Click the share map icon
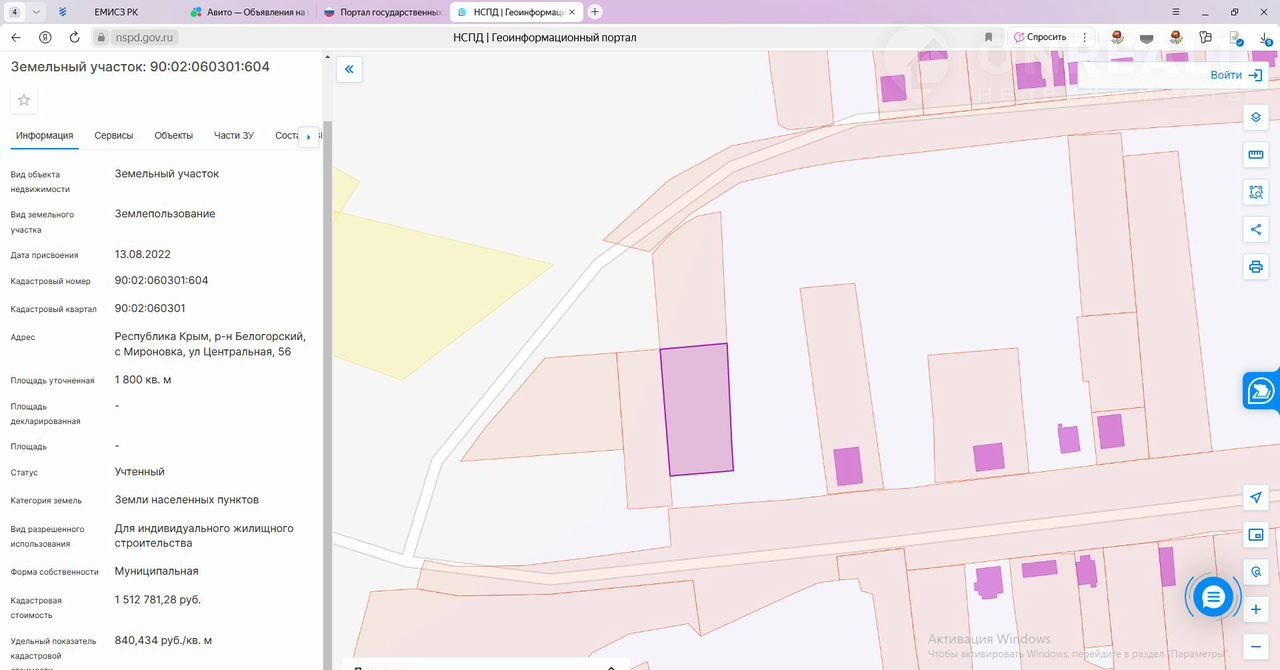 pos(1256,229)
